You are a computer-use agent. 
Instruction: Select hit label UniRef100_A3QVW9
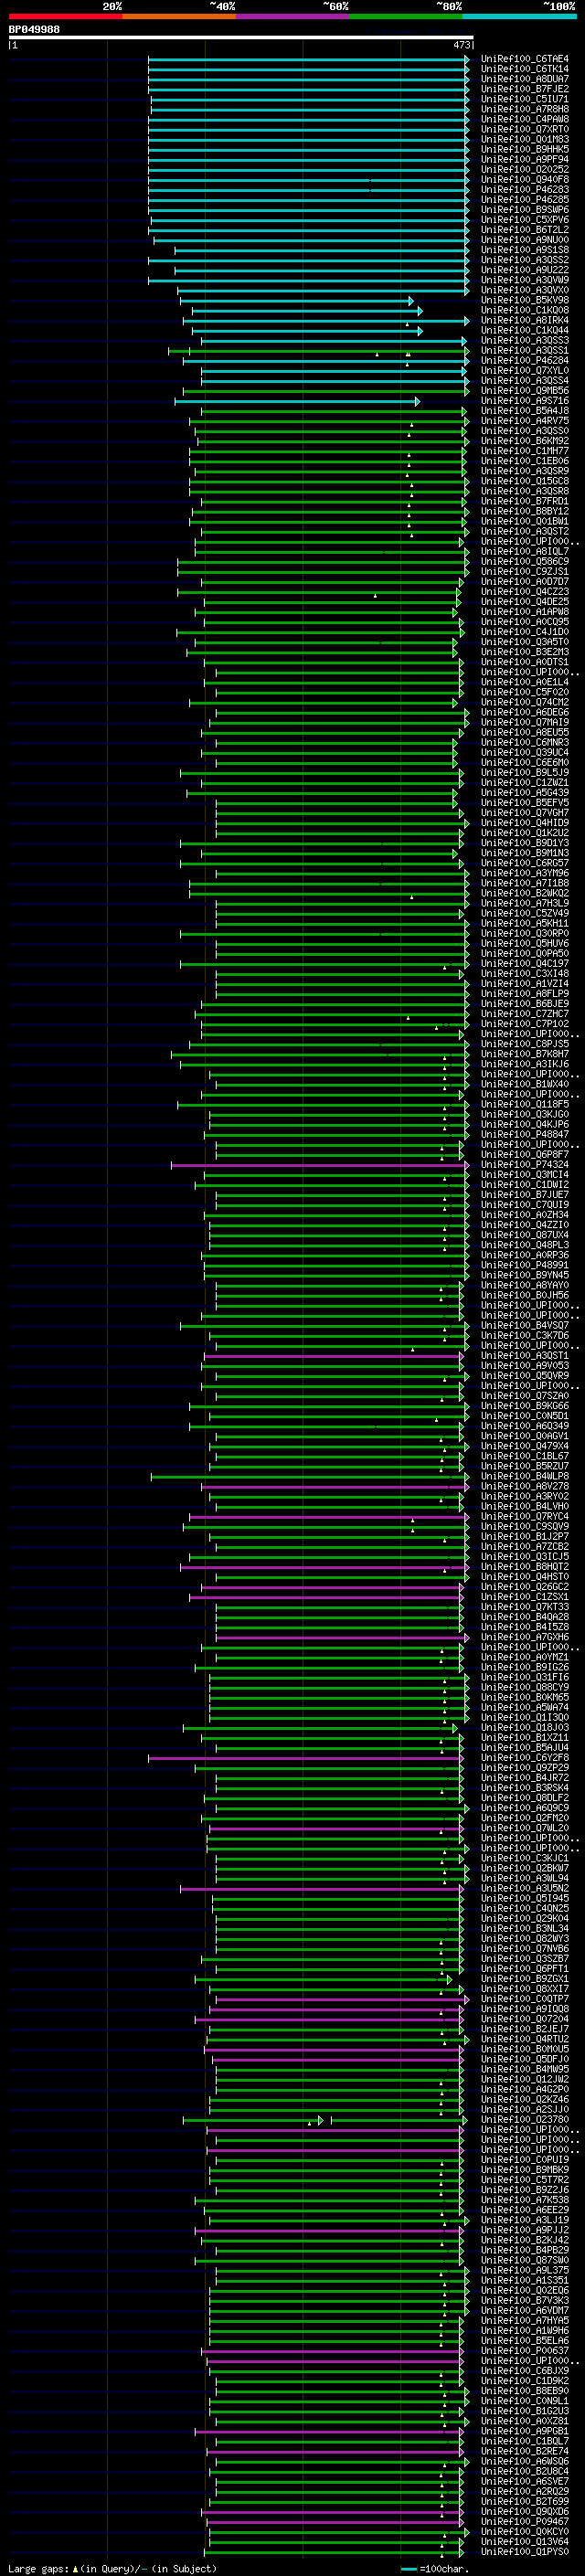point(525,280)
